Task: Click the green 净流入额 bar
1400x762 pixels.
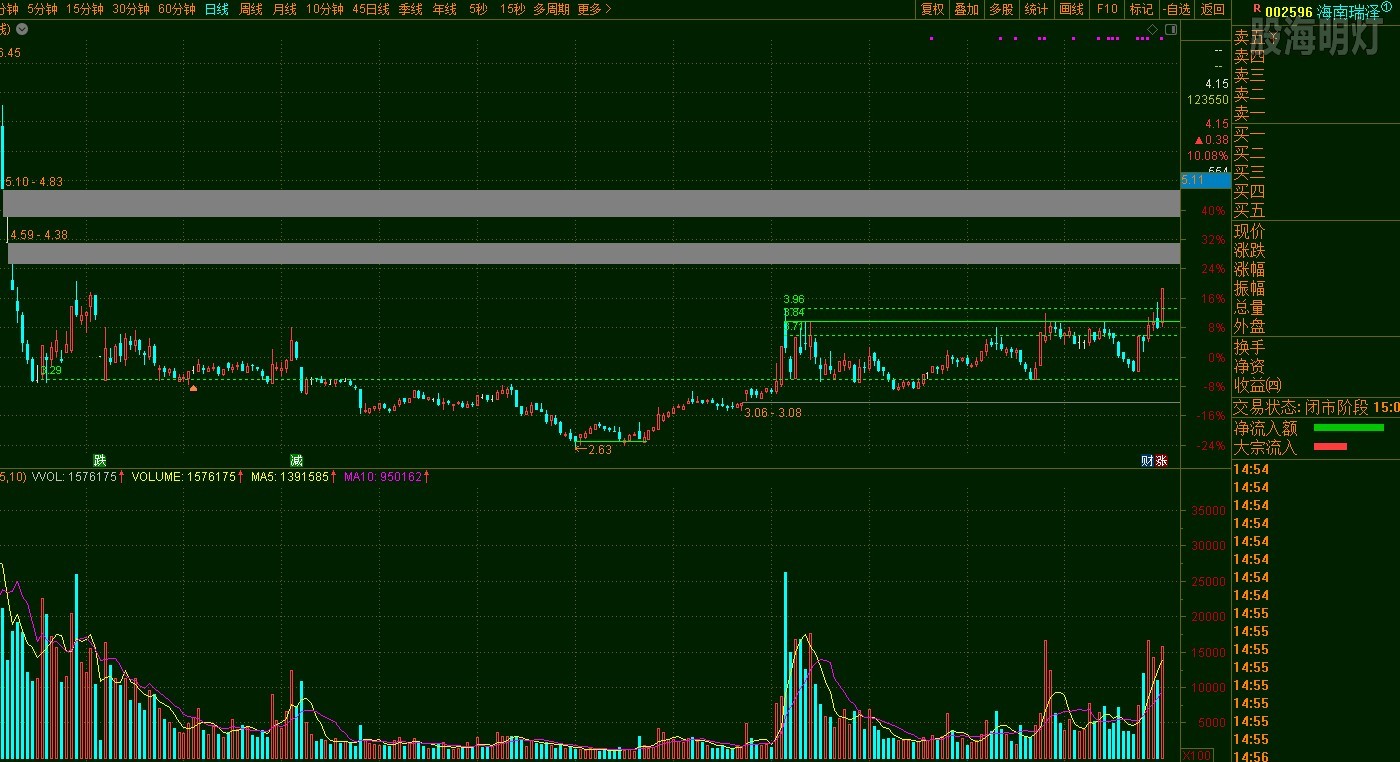Action: click(x=1348, y=428)
